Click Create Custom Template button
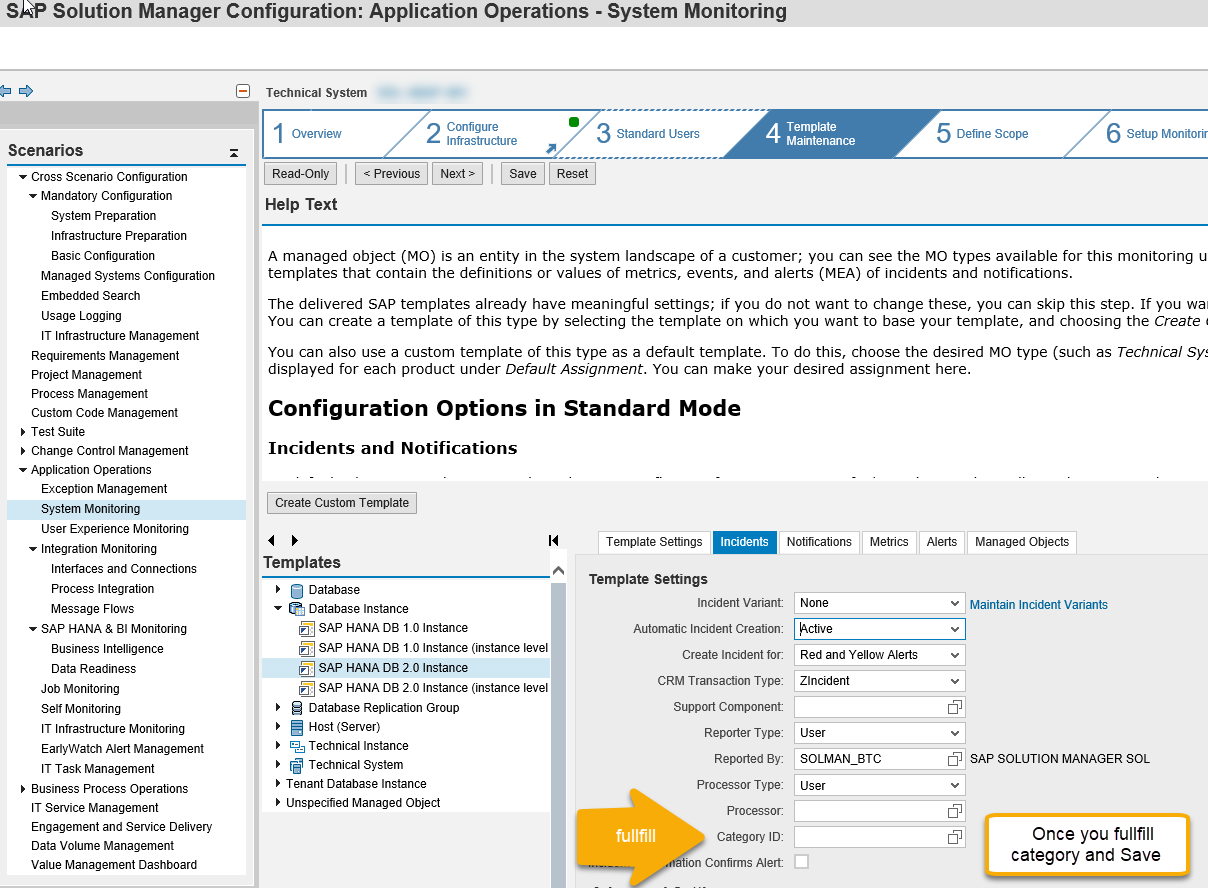This screenshot has height=888, width=1208. click(x=342, y=503)
